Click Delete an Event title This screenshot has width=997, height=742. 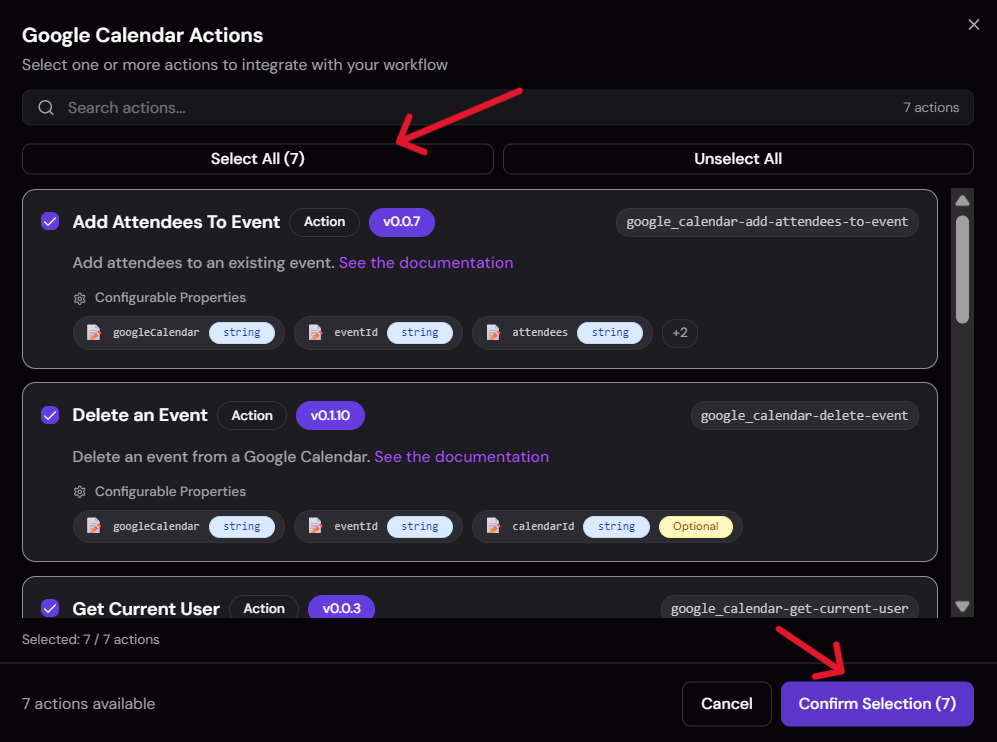click(x=140, y=415)
